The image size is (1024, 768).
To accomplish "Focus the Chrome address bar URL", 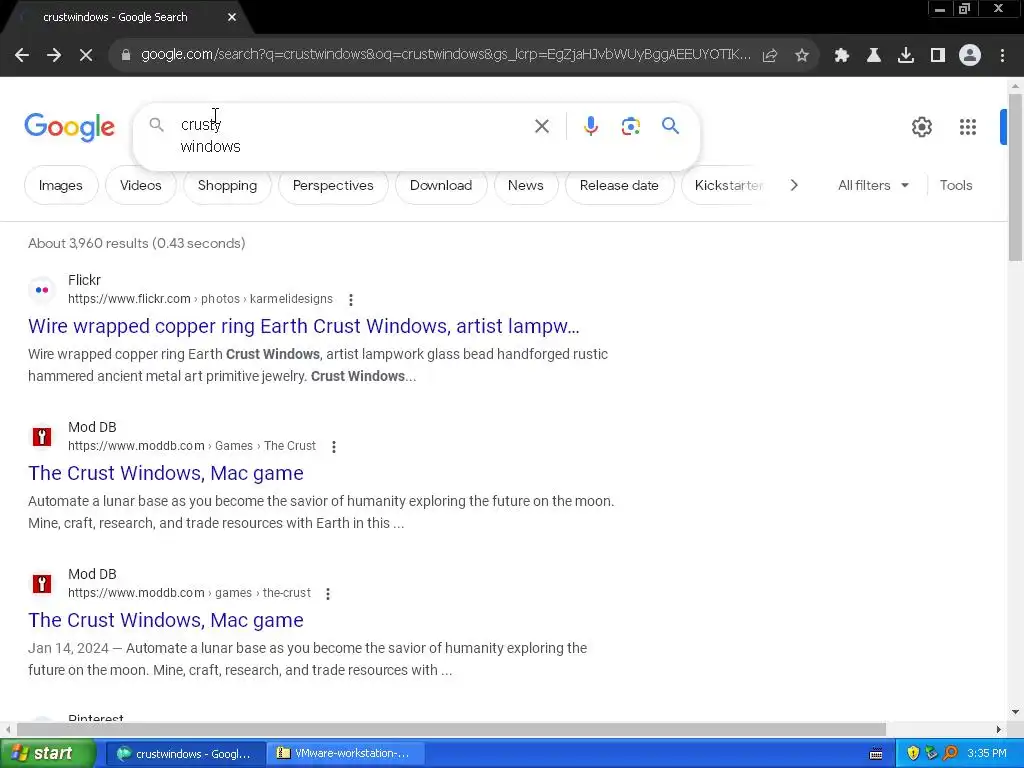I will 446,56.
